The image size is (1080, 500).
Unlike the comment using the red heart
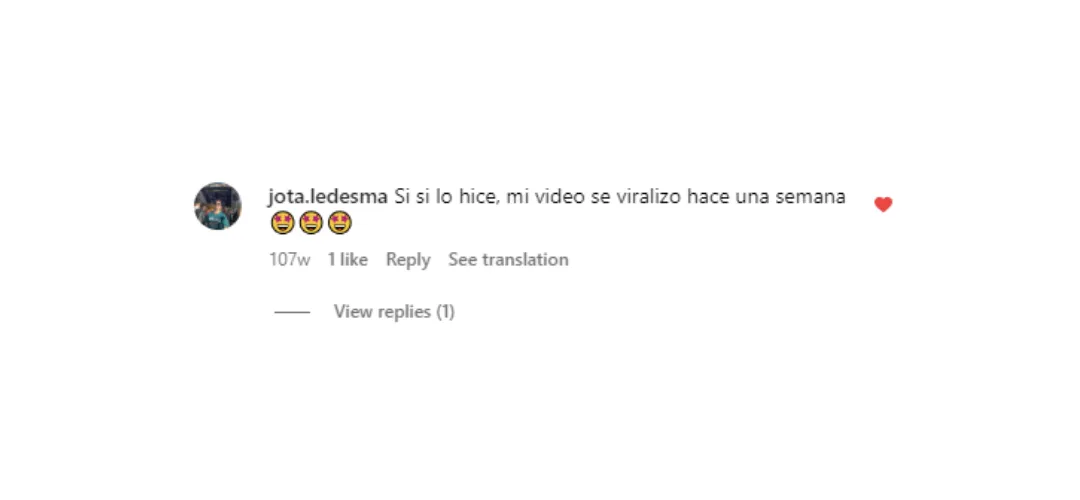tap(883, 205)
